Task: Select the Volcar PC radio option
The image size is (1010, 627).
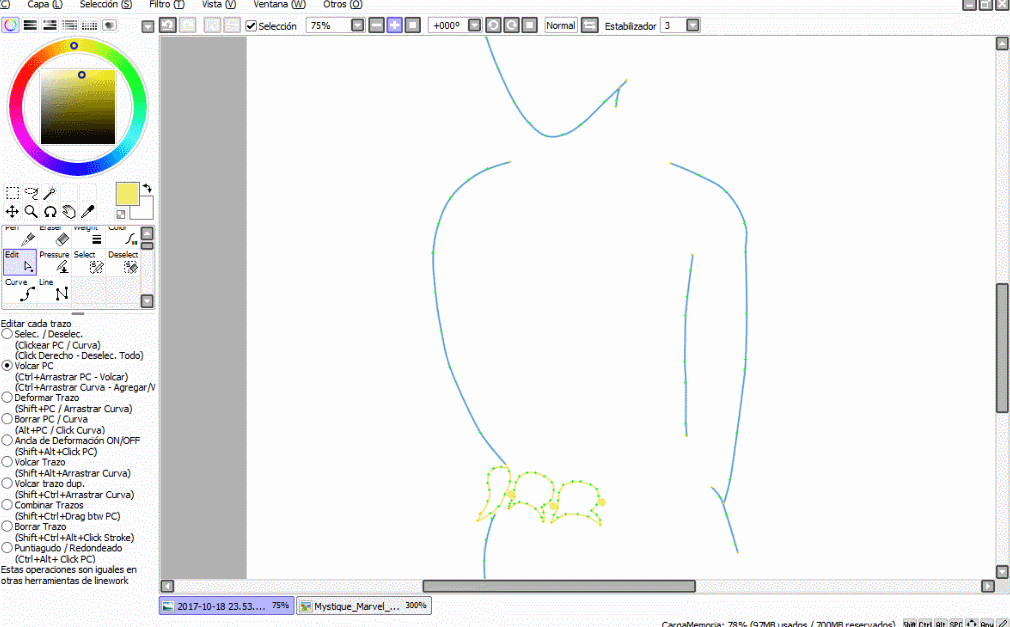Action: coord(7,365)
